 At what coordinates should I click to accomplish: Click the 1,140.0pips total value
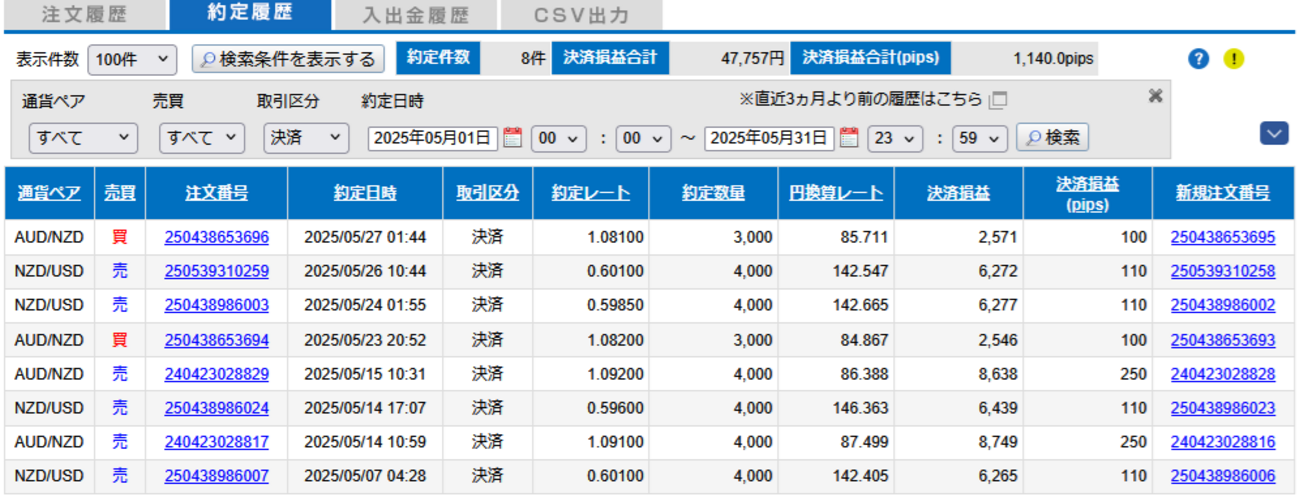coord(1053,59)
